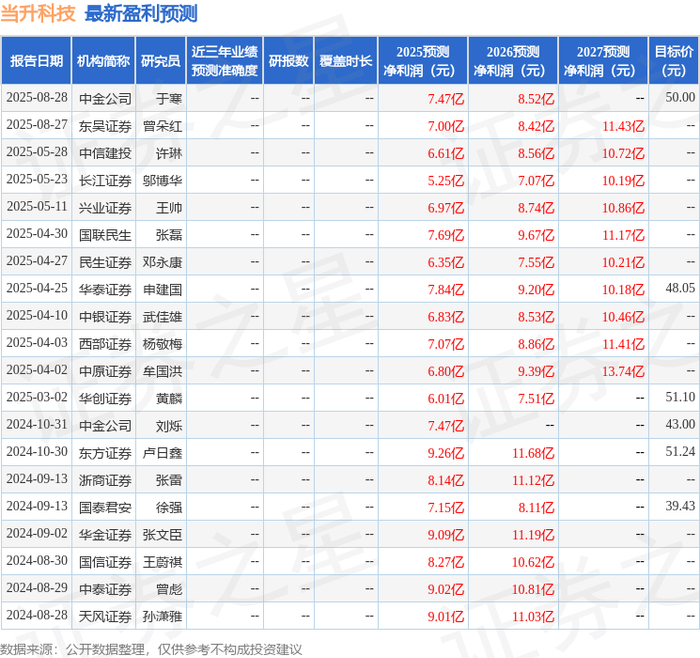This screenshot has width=700, height=658.
Task: Click the 近三年业绩预测准确度 column header
Action: 225,61
